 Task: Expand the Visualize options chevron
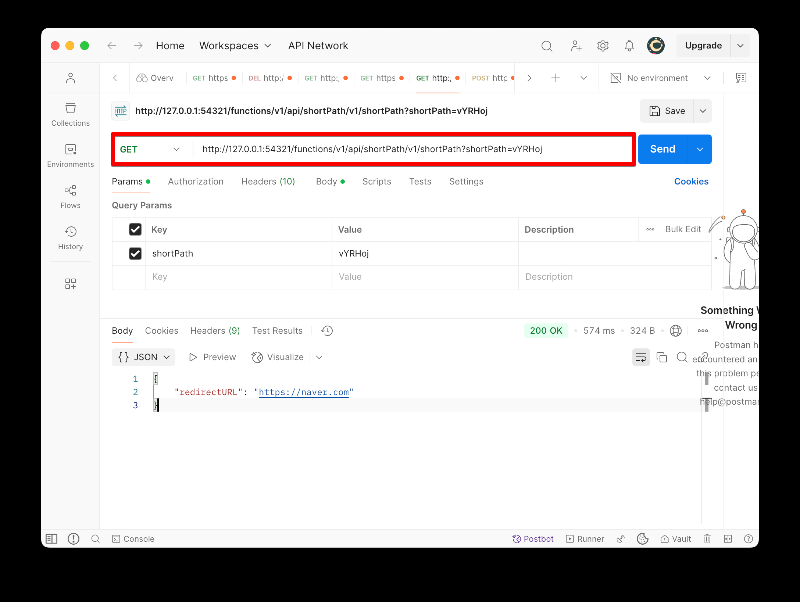[x=319, y=358]
